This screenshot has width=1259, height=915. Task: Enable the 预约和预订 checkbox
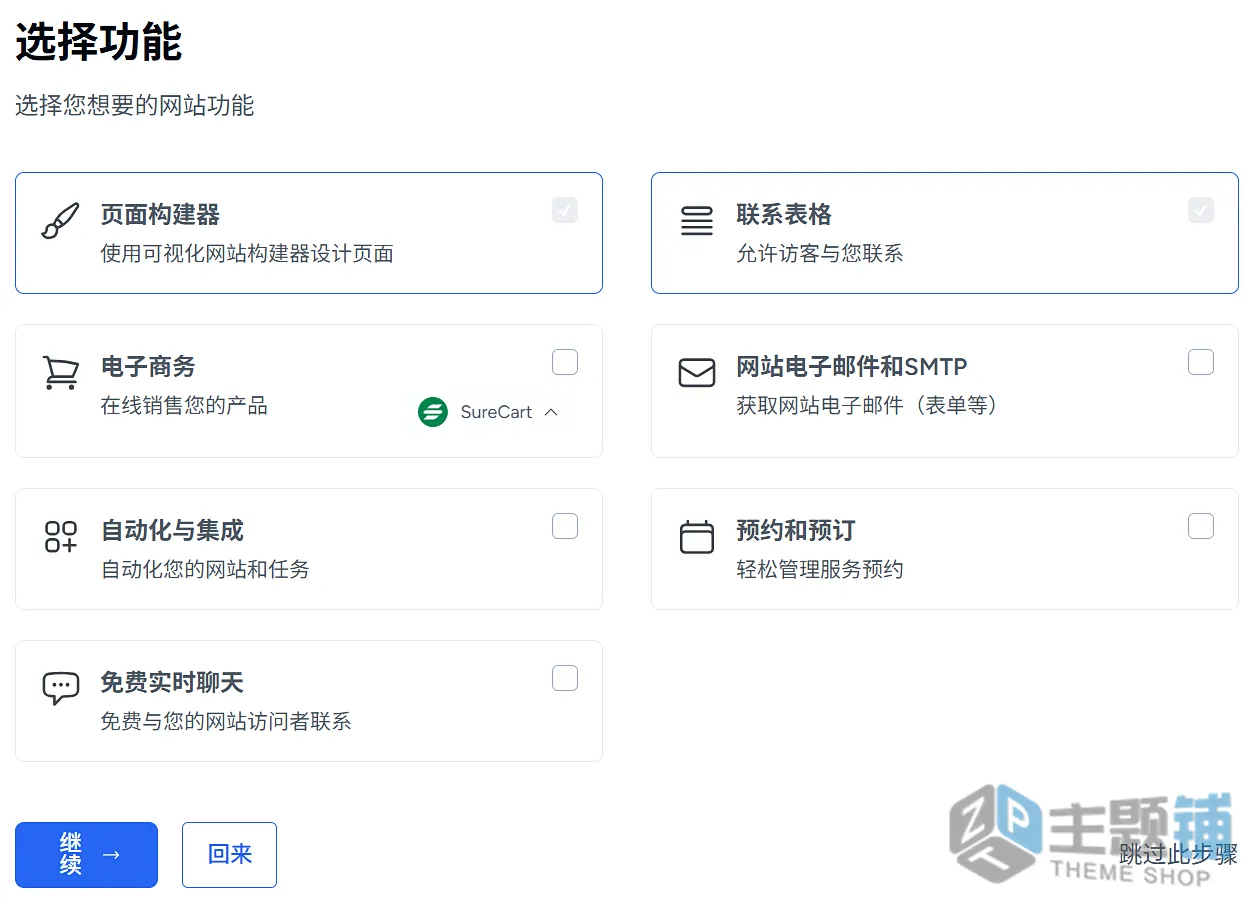click(x=1201, y=526)
